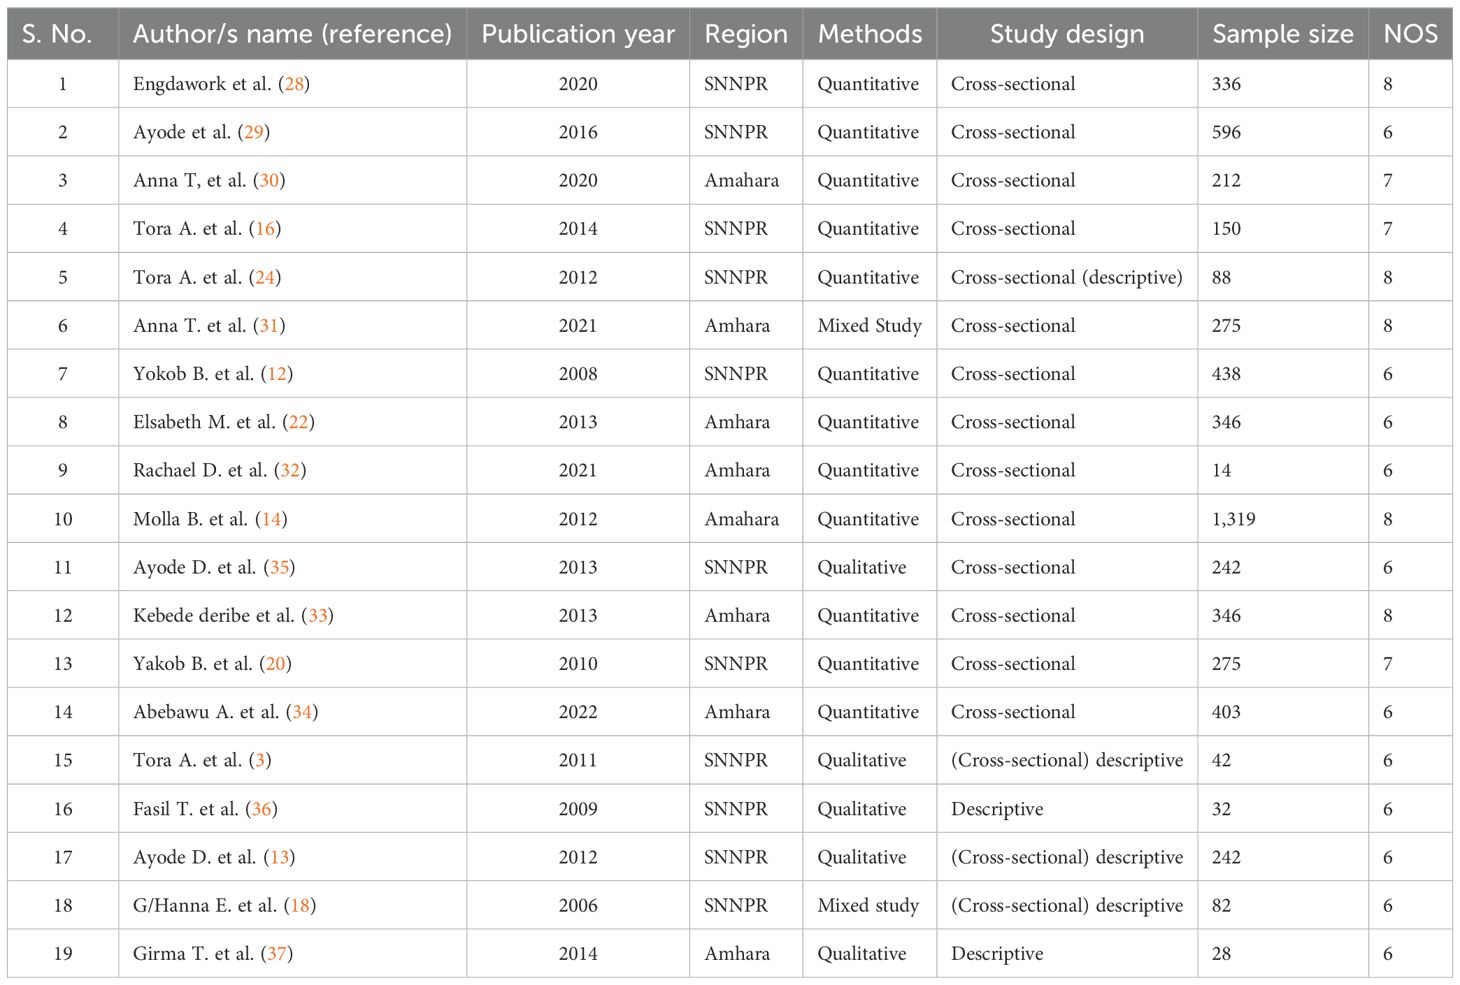The width and height of the screenshot is (1460, 985).
Task: Follow reference 33 beside Kebede deribe et al.
Action: click(x=318, y=615)
